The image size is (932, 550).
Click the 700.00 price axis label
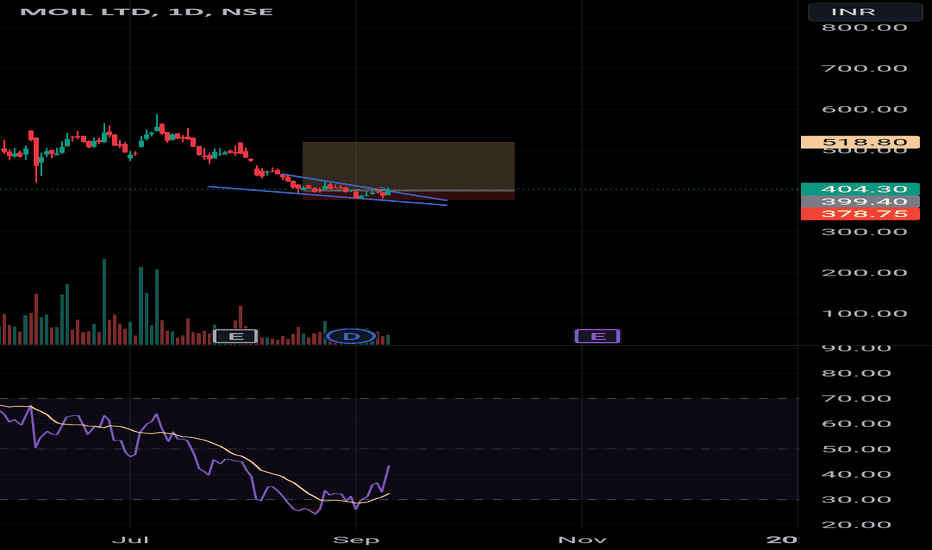pyautogui.click(x=864, y=68)
